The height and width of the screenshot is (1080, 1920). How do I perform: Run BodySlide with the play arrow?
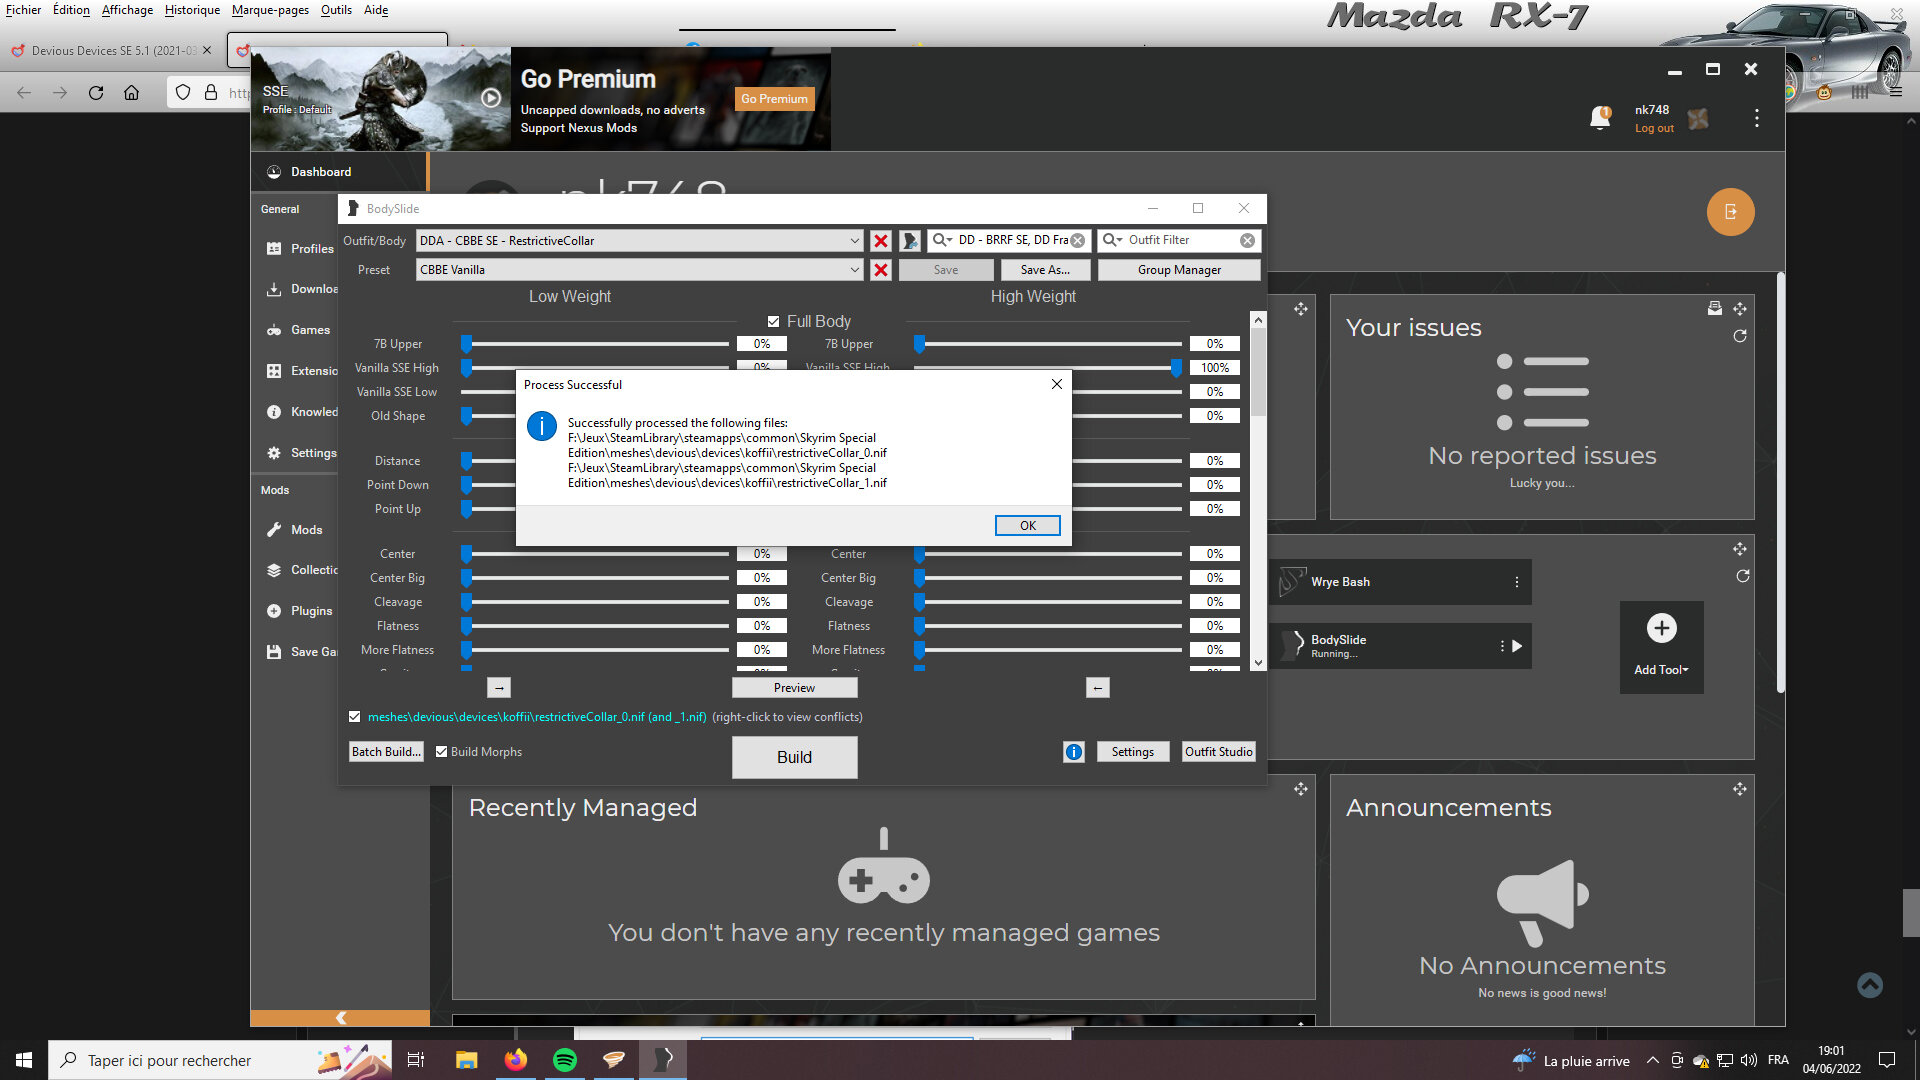1518,646
